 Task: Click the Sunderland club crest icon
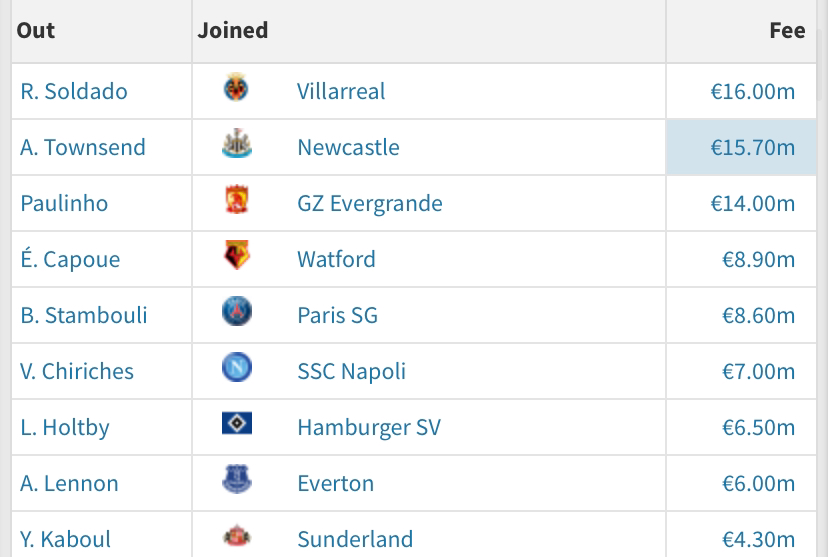coord(237,535)
